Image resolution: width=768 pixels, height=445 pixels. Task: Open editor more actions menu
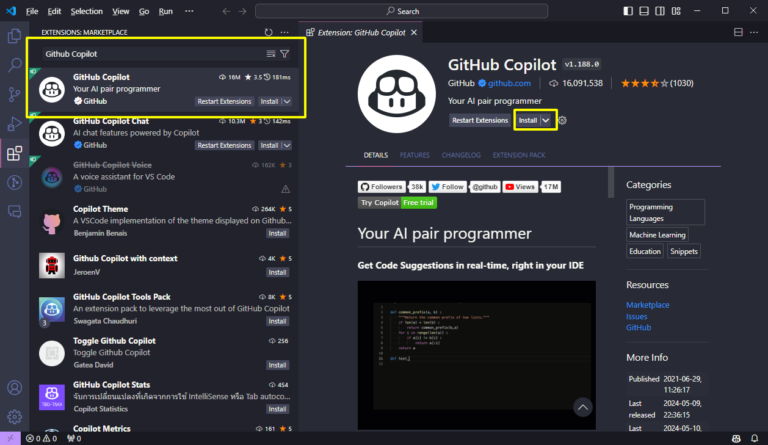tap(754, 32)
